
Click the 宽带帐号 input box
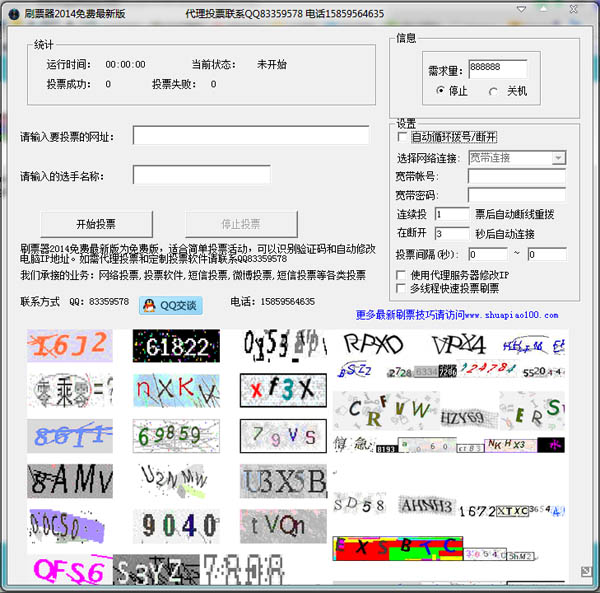pyautogui.click(x=516, y=176)
